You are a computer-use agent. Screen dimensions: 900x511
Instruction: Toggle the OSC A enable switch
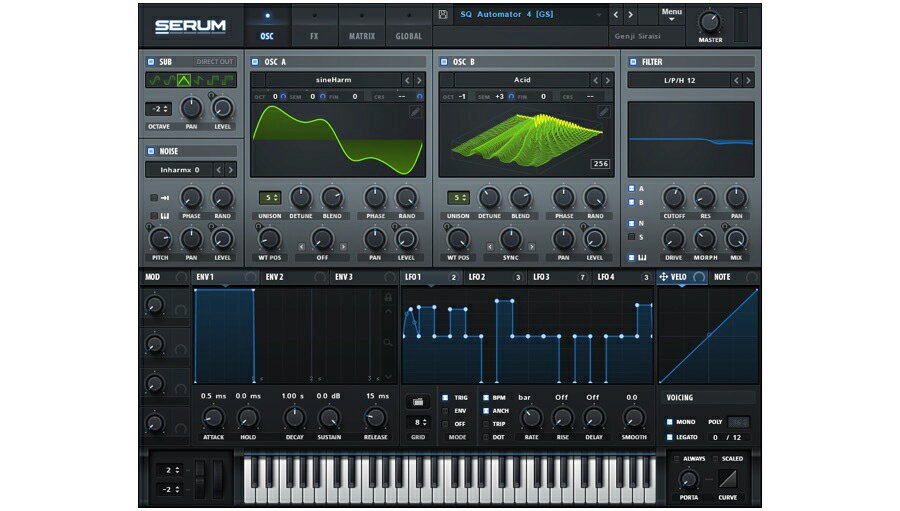[x=255, y=62]
